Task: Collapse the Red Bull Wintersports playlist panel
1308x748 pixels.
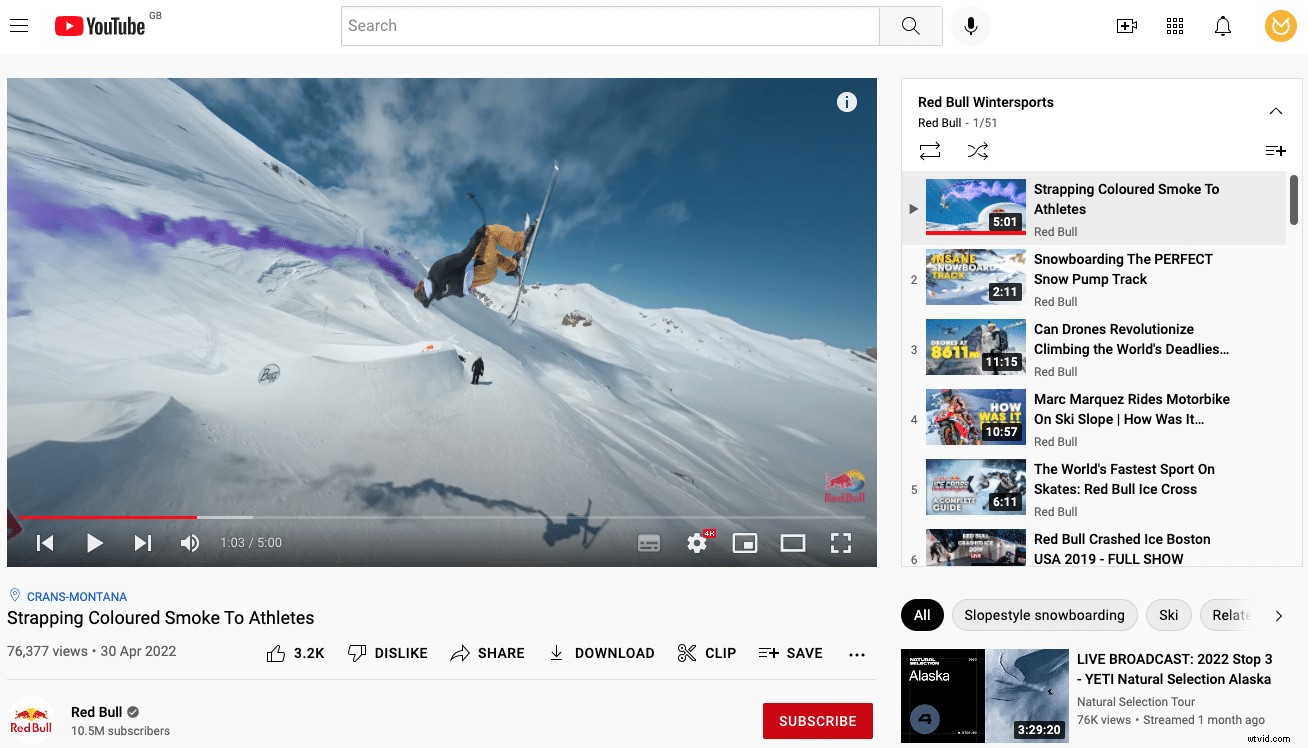Action: 1276,111
